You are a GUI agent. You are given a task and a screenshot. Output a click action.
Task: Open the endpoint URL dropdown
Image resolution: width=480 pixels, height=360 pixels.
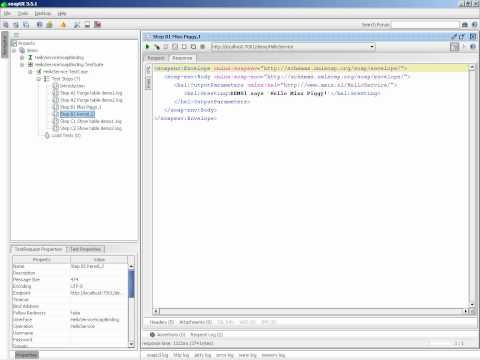[x=372, y=47]
